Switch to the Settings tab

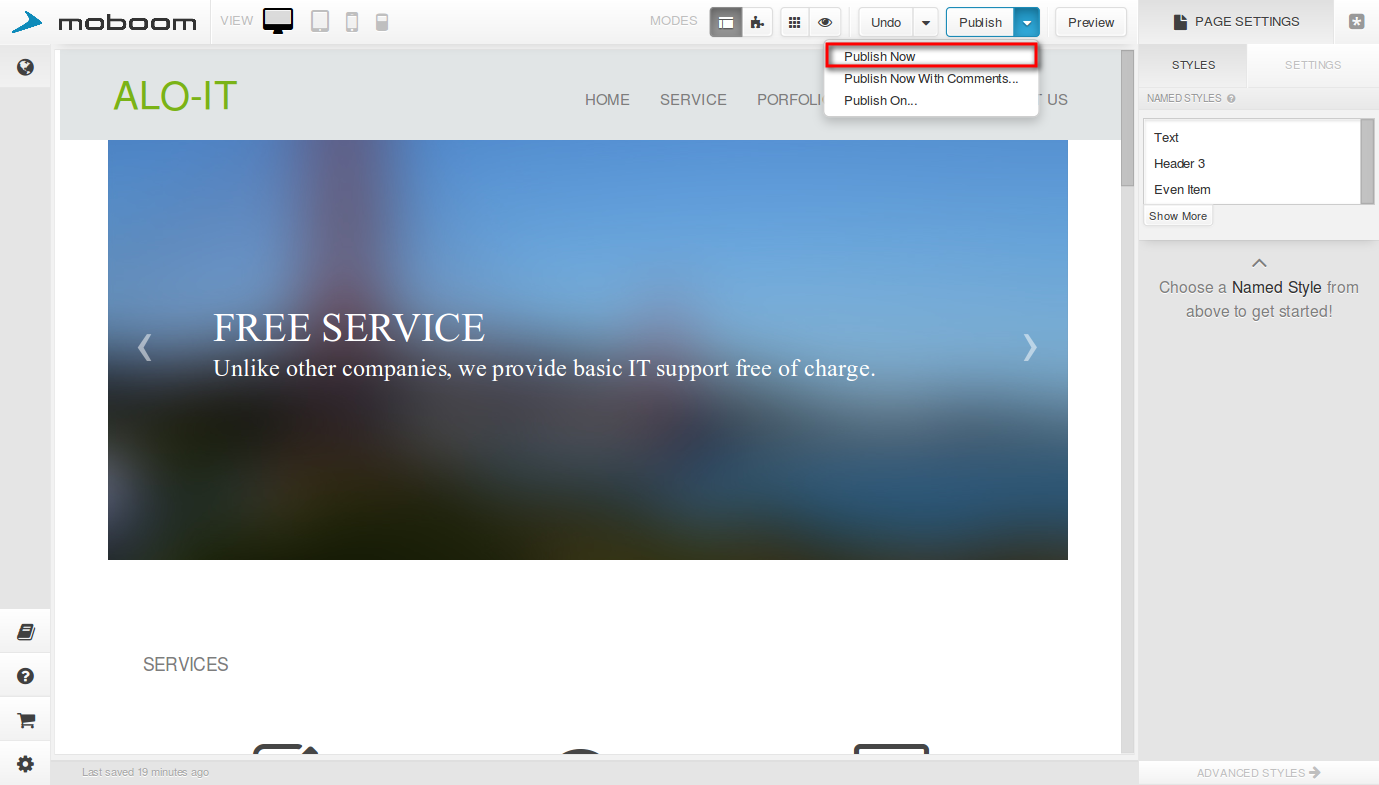click(x=1313, y=65)
